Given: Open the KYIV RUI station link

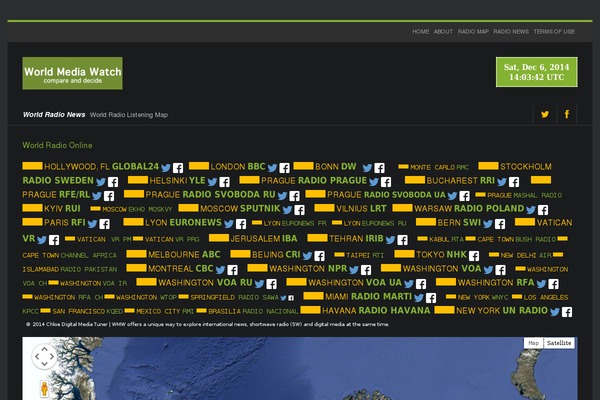Looking at the screenshot, I should (62, 209).
